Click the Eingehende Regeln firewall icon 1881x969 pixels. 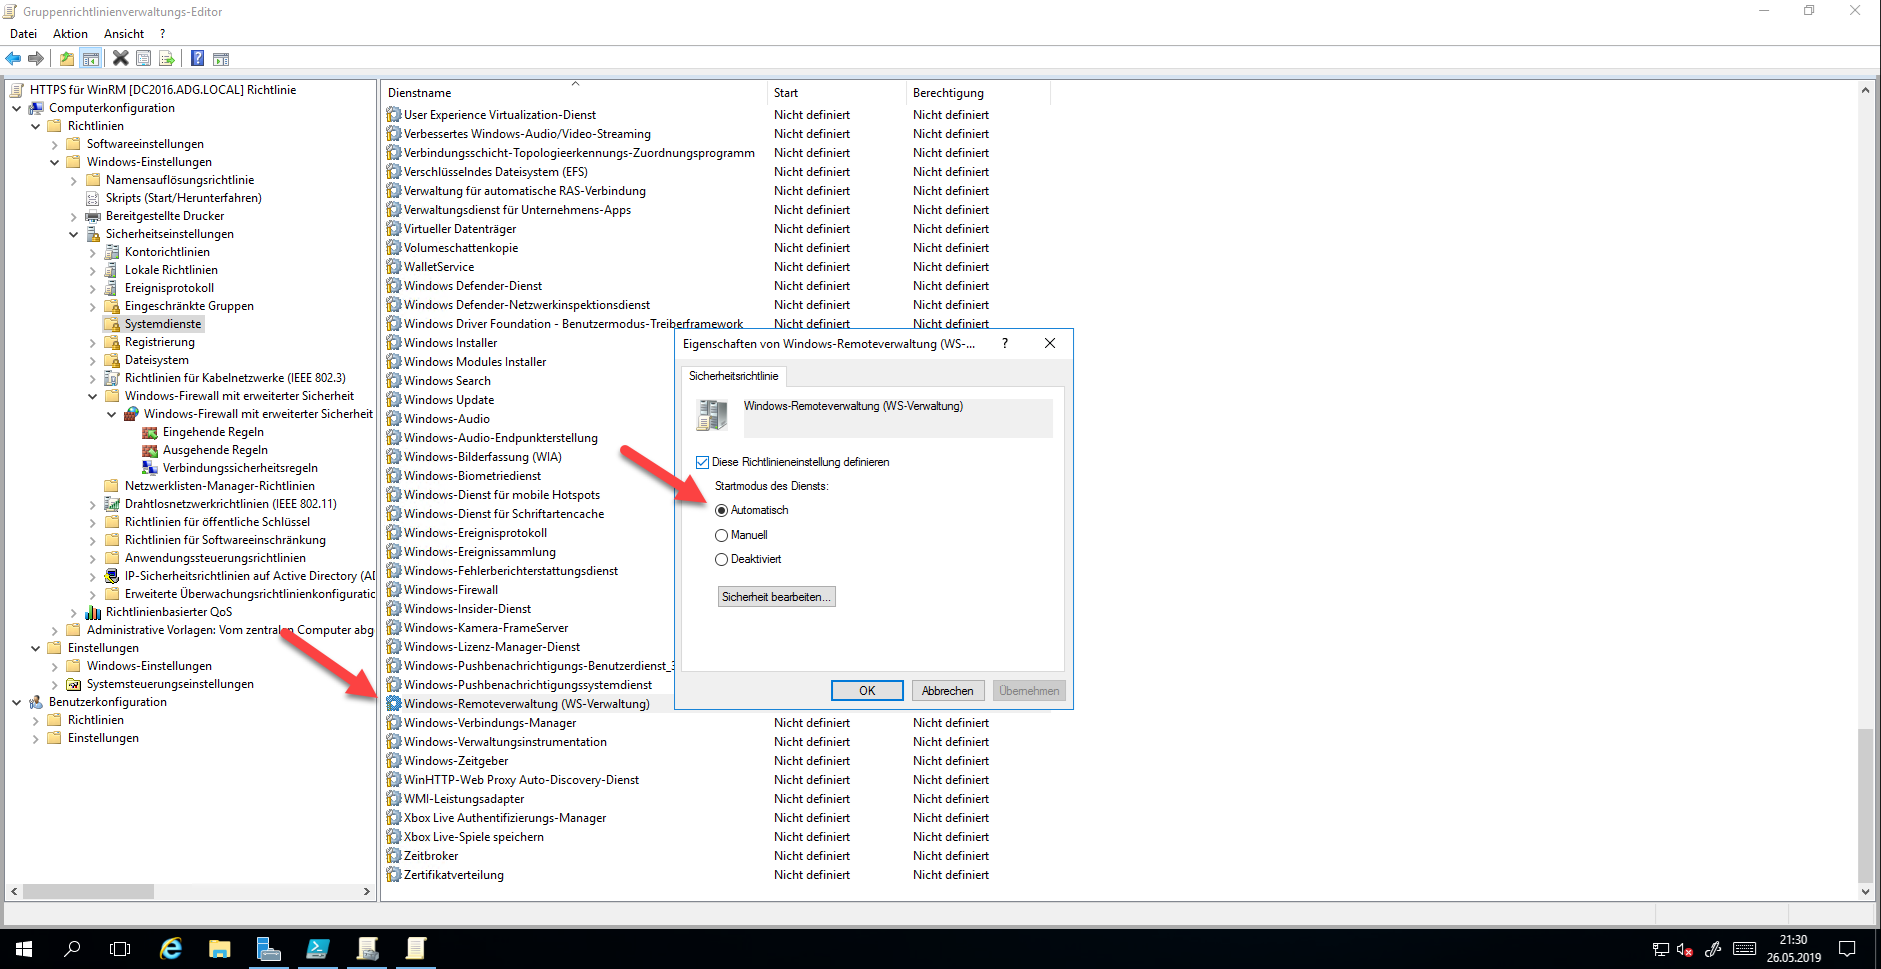pyautogui.click(x=150, y=432)
